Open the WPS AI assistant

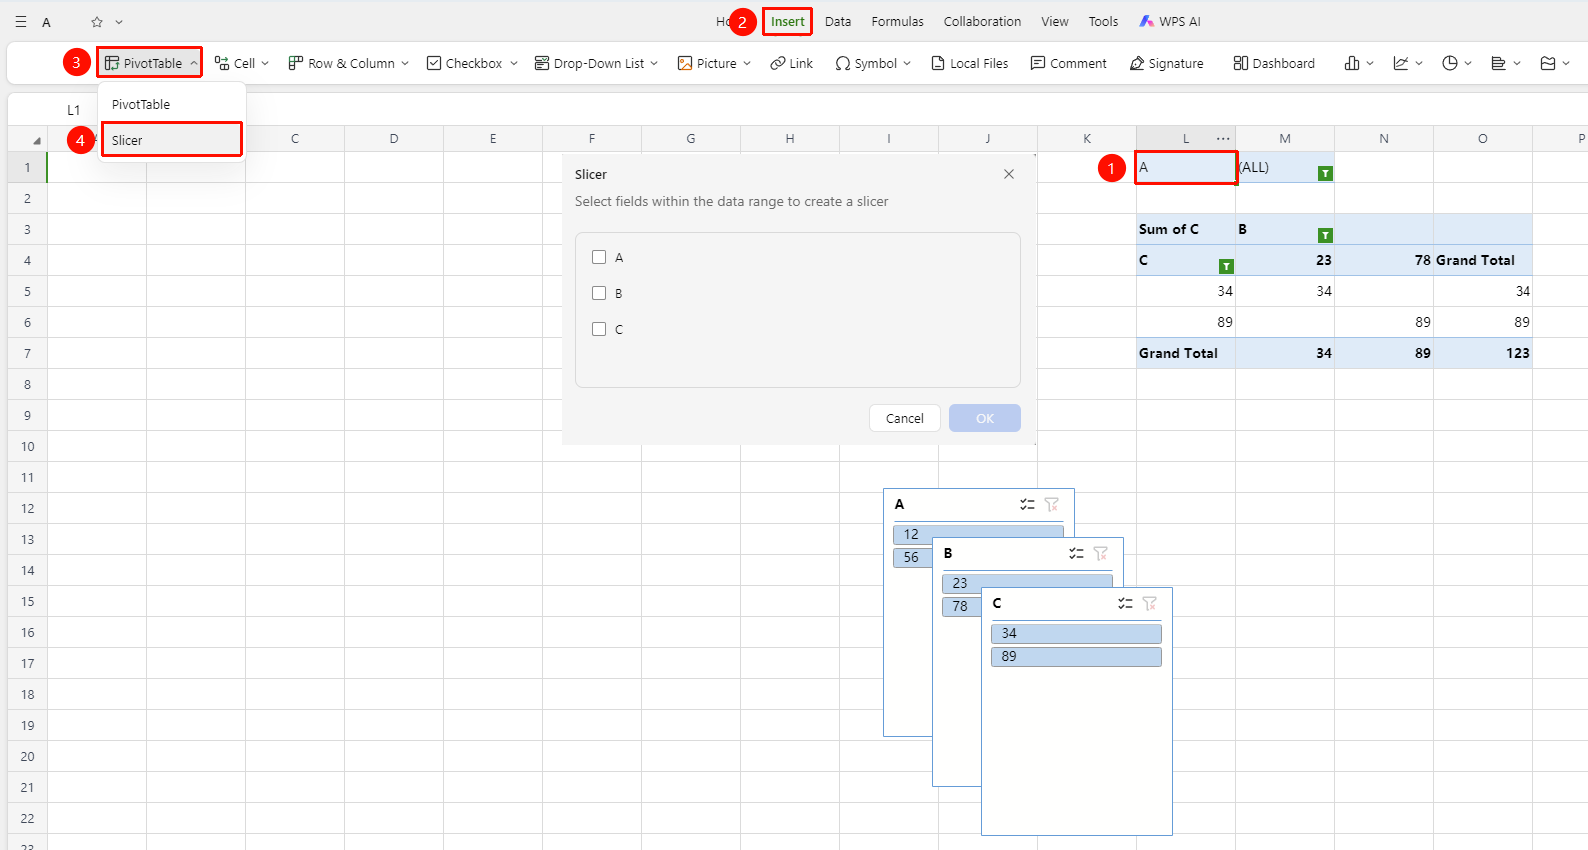pos(1170,21)
